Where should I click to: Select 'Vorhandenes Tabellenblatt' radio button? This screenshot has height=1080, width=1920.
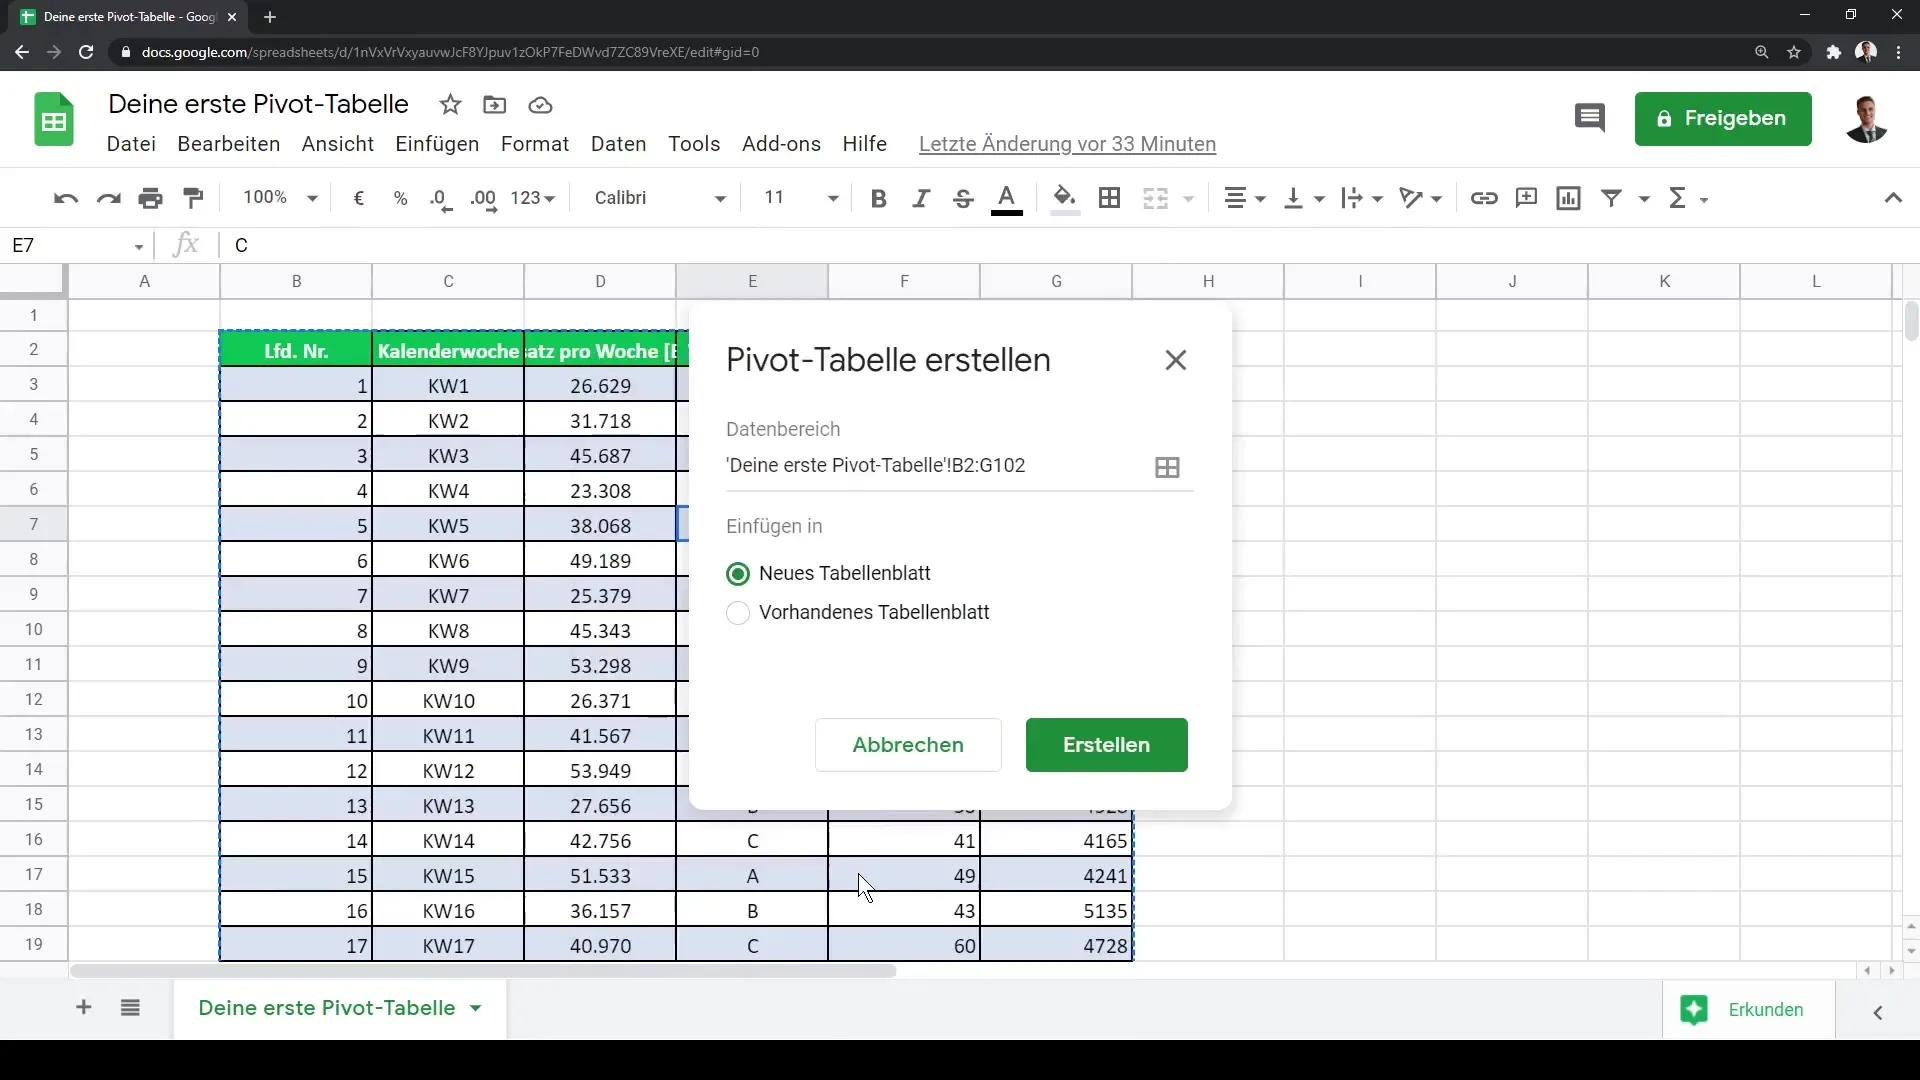(737, 612)
